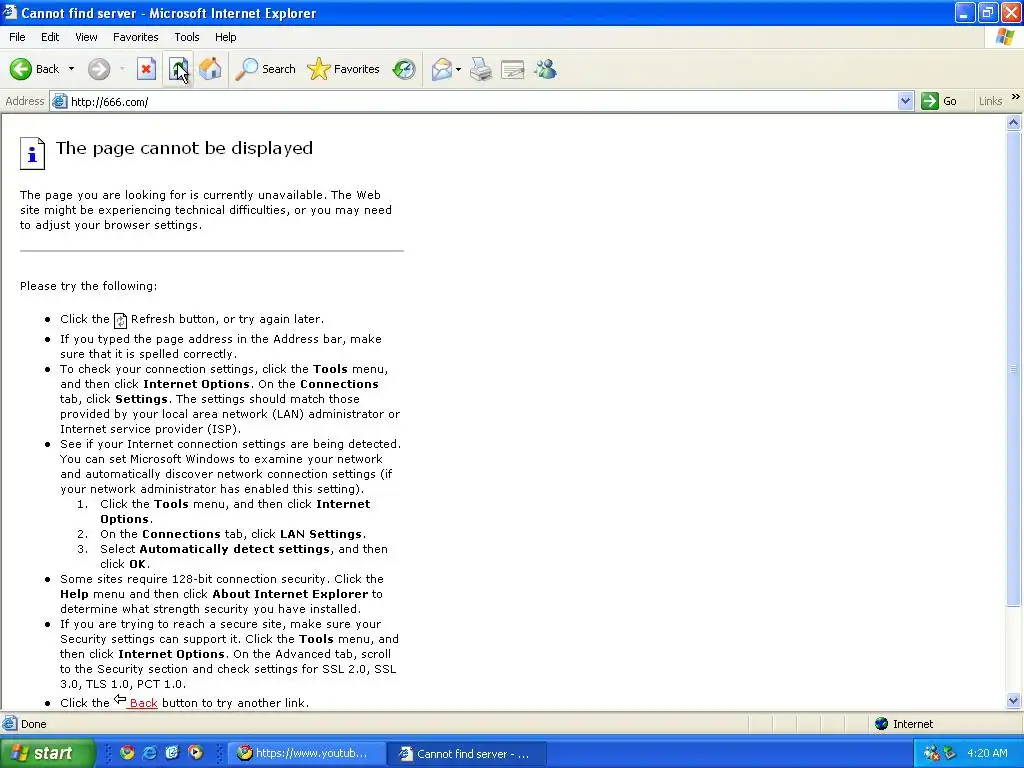The width and height of the screenshot is (1024, 768).
Task: Open the Back history dropdown arrow
Action: [71, 69]
